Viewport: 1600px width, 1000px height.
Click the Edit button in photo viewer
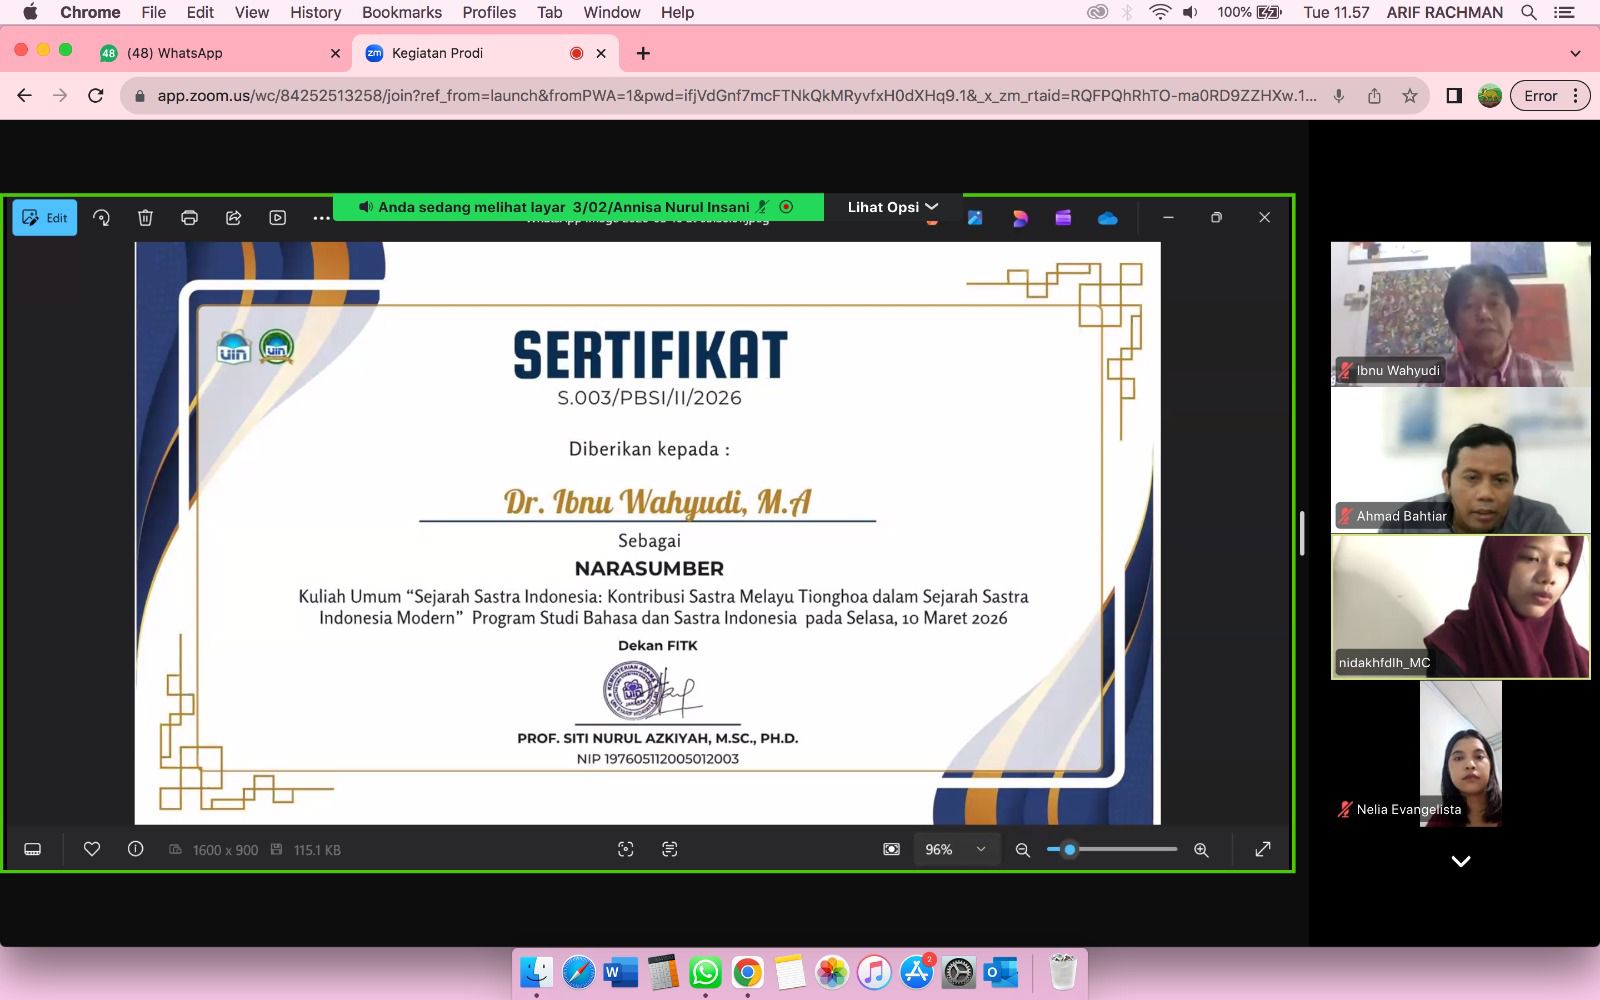(x=45, y=218)
